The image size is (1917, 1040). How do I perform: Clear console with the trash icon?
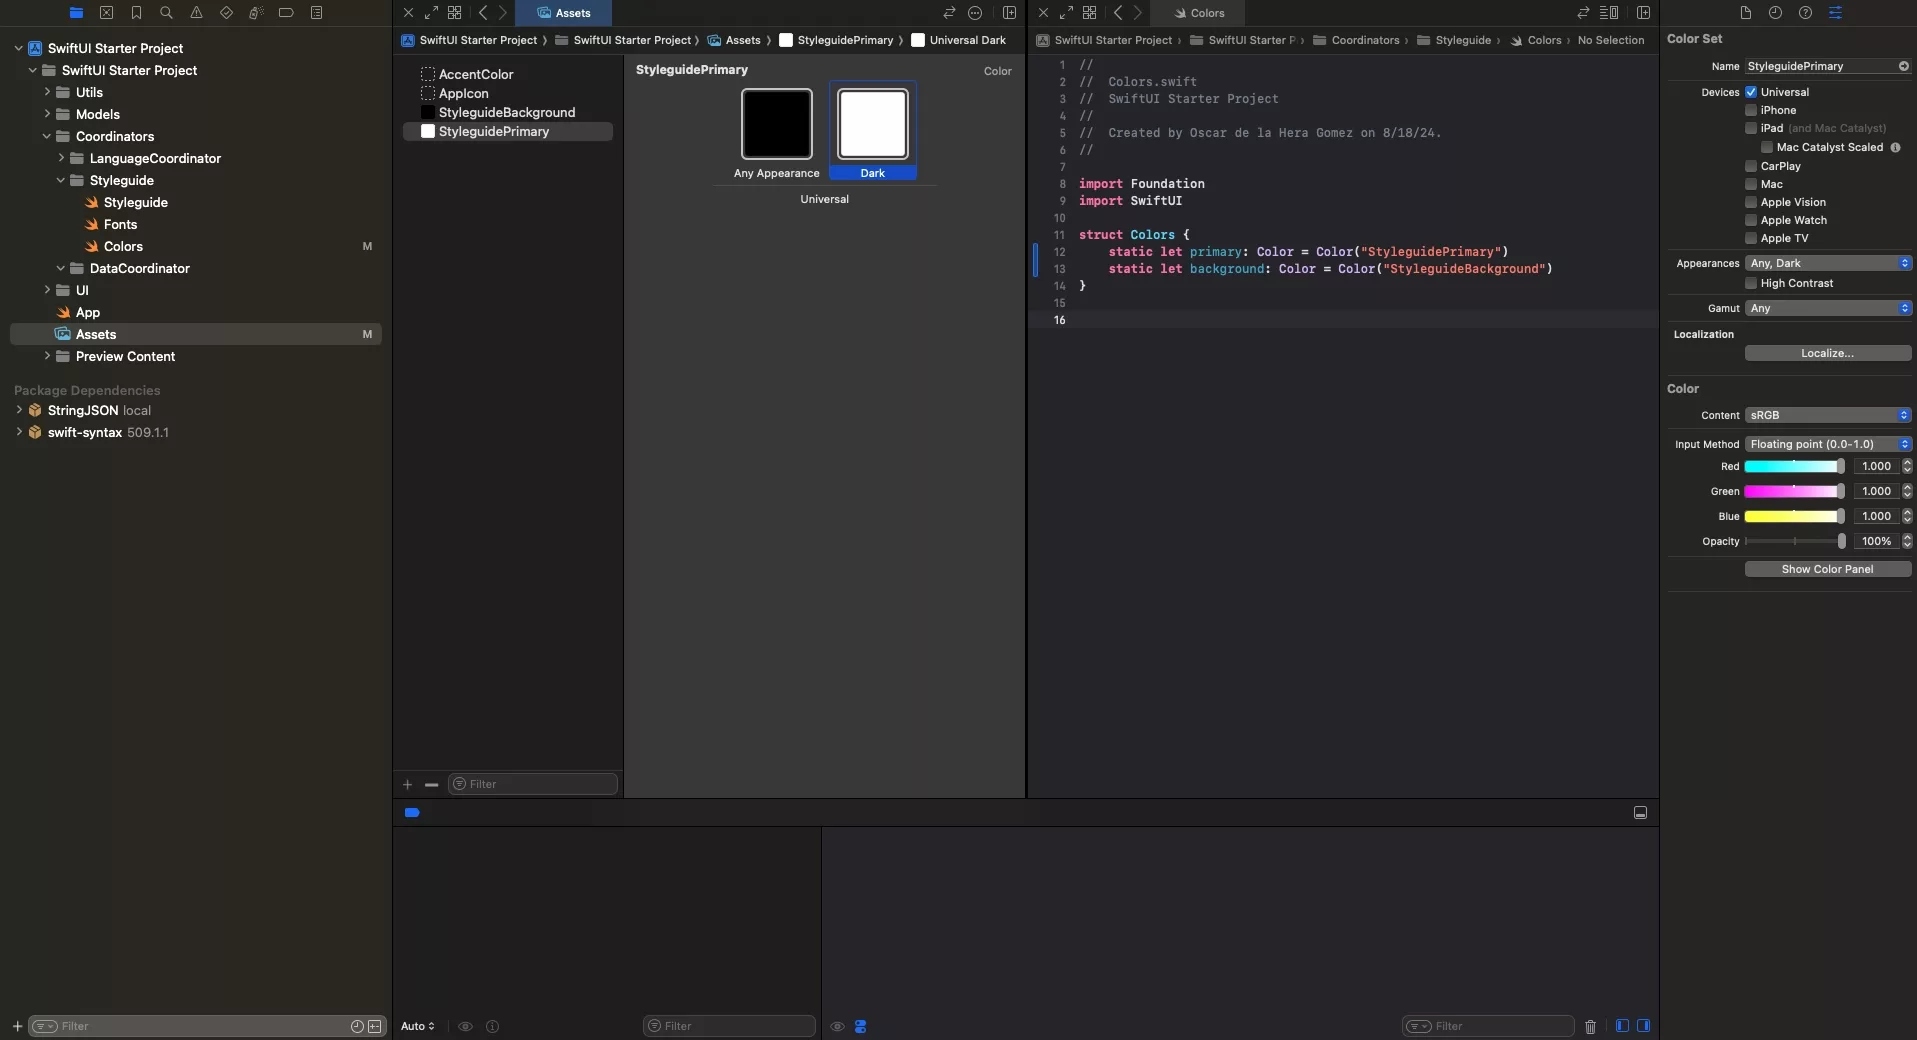tap(1590, 1026)
